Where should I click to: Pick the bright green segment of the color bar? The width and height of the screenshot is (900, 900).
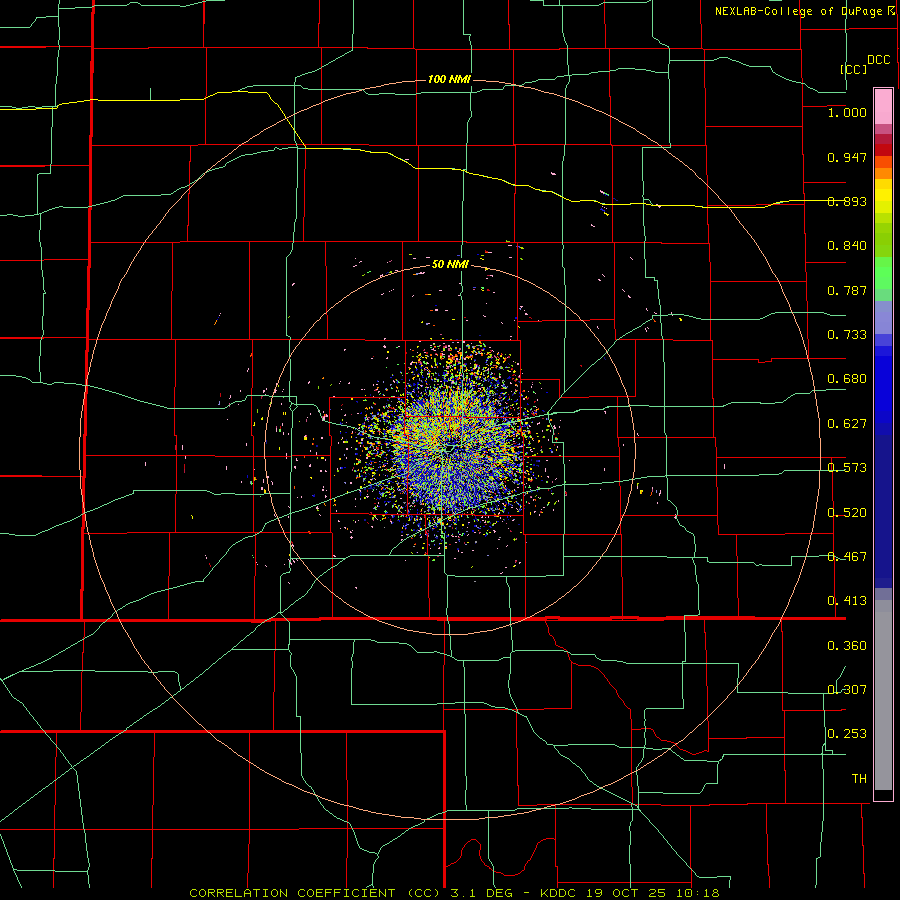pyautogui.click(x=883, y=273)
